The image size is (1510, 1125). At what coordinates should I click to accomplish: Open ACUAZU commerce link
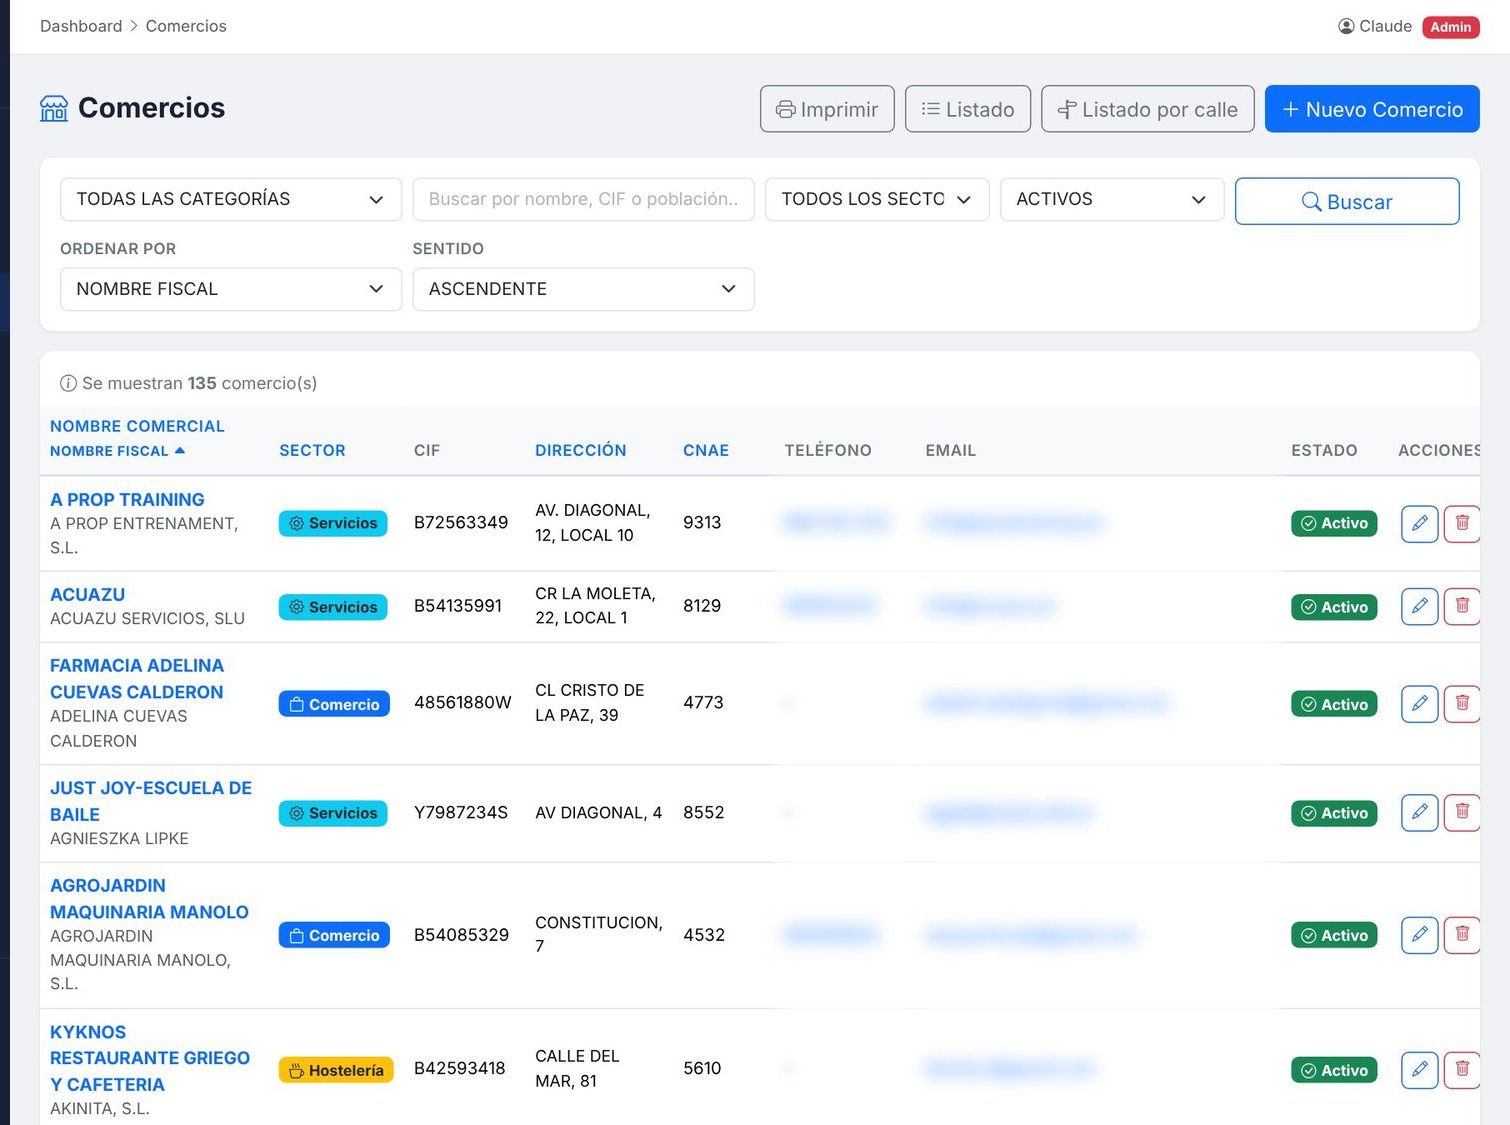88,594
